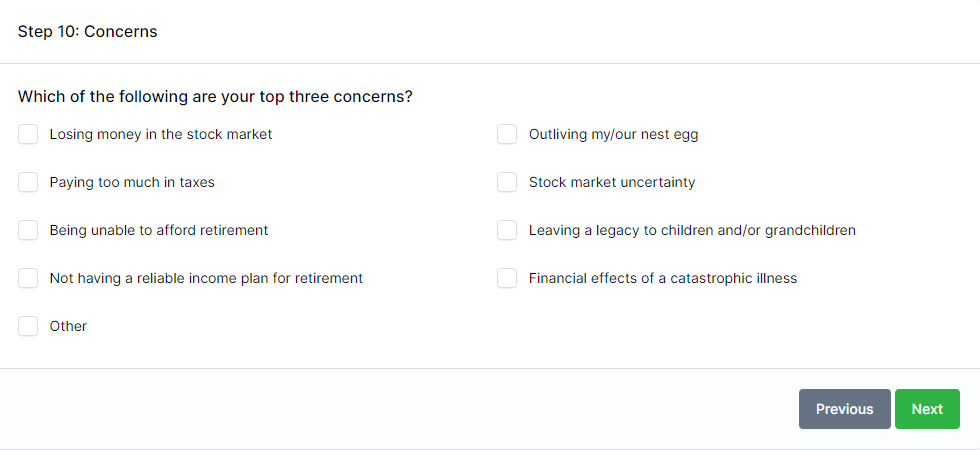Image resolution: width=980 pixels, height=450 pixels.
Task: Select the 'Being unable to afford retirement' checkbox
Action: click(28, 230)
